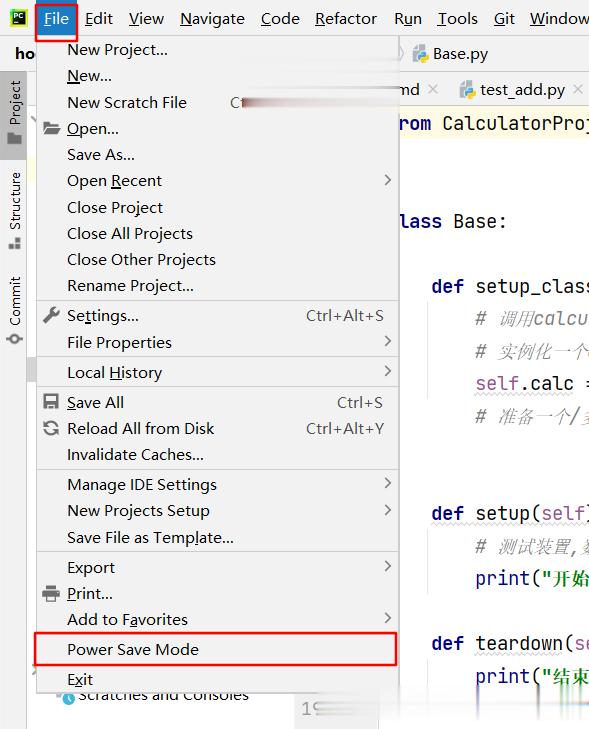Close the test_add.py editor tab

tap(578, 89)
